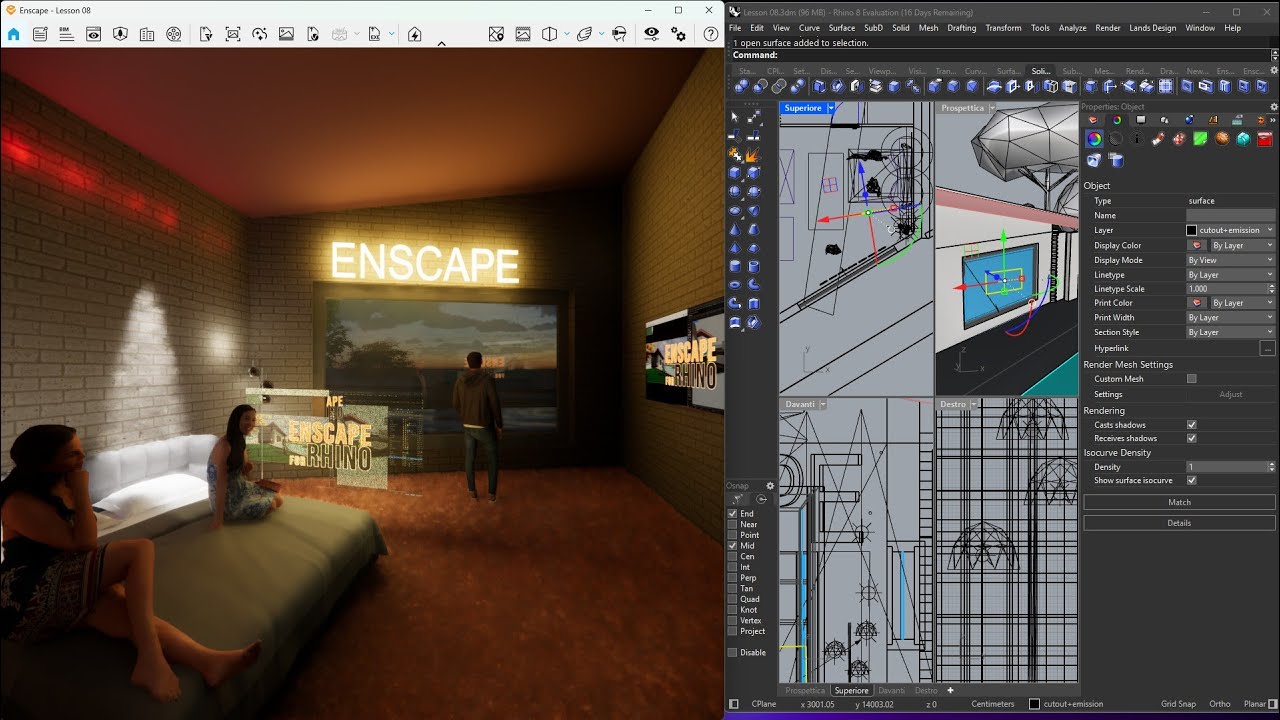Switch to the Prospettica viewport tab at bottom
Screen dimensions: 1280x720
805,690
